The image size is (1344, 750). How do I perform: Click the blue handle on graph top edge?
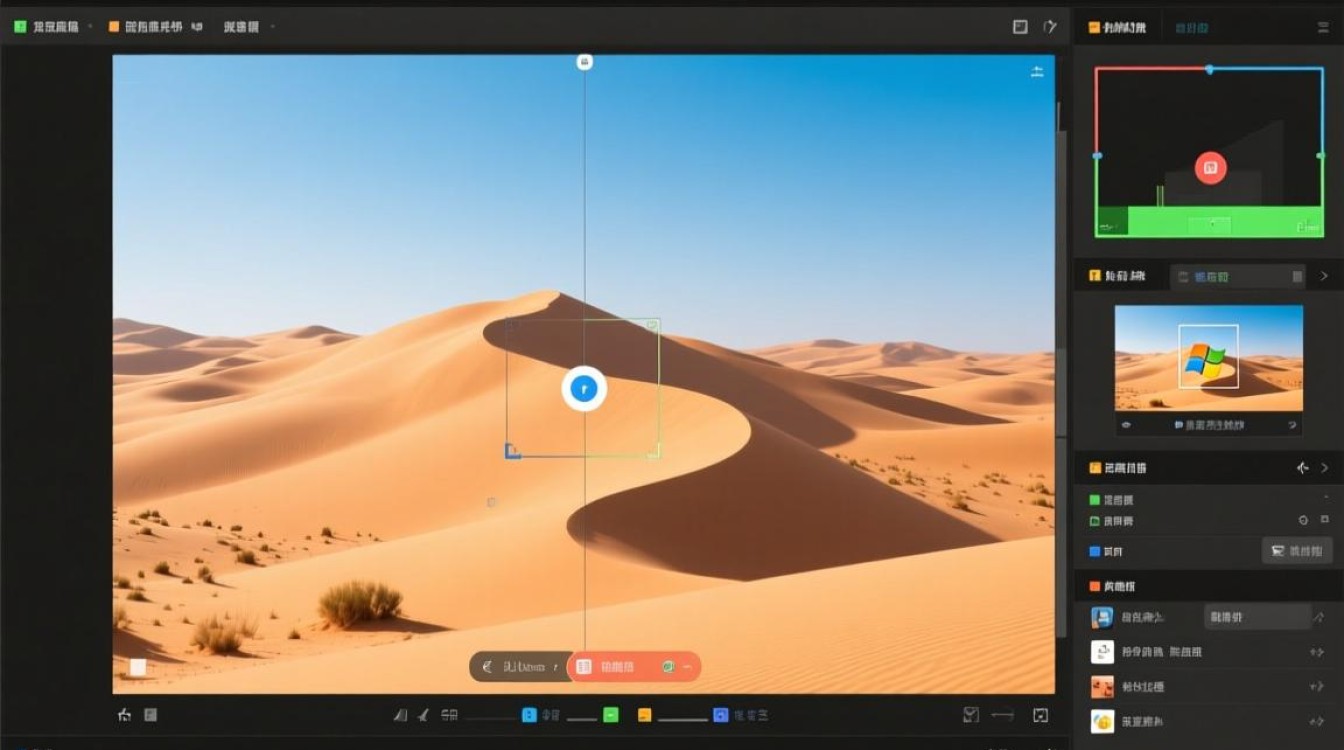(x=1210, y=69)
